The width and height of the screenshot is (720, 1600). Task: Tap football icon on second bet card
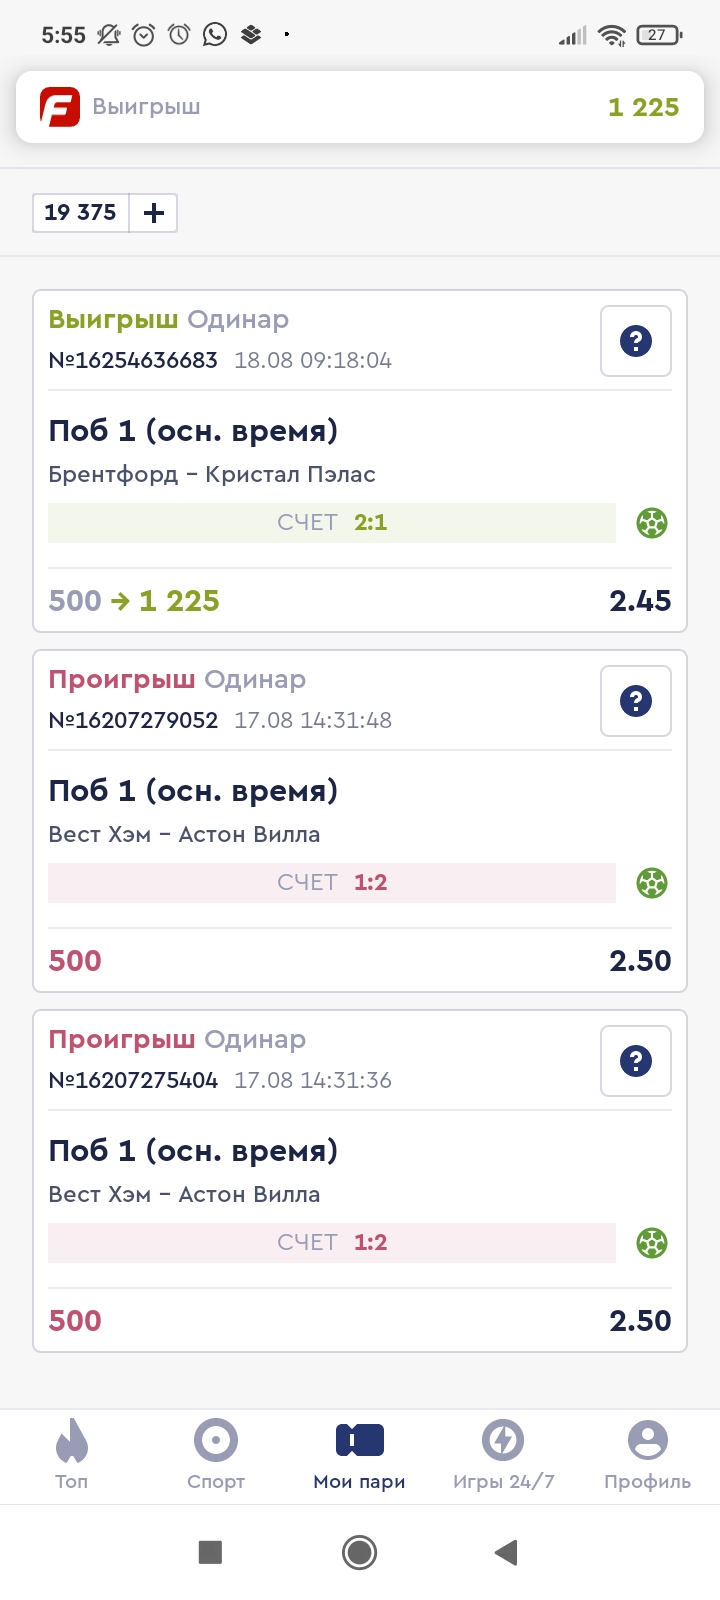point(652,883)
